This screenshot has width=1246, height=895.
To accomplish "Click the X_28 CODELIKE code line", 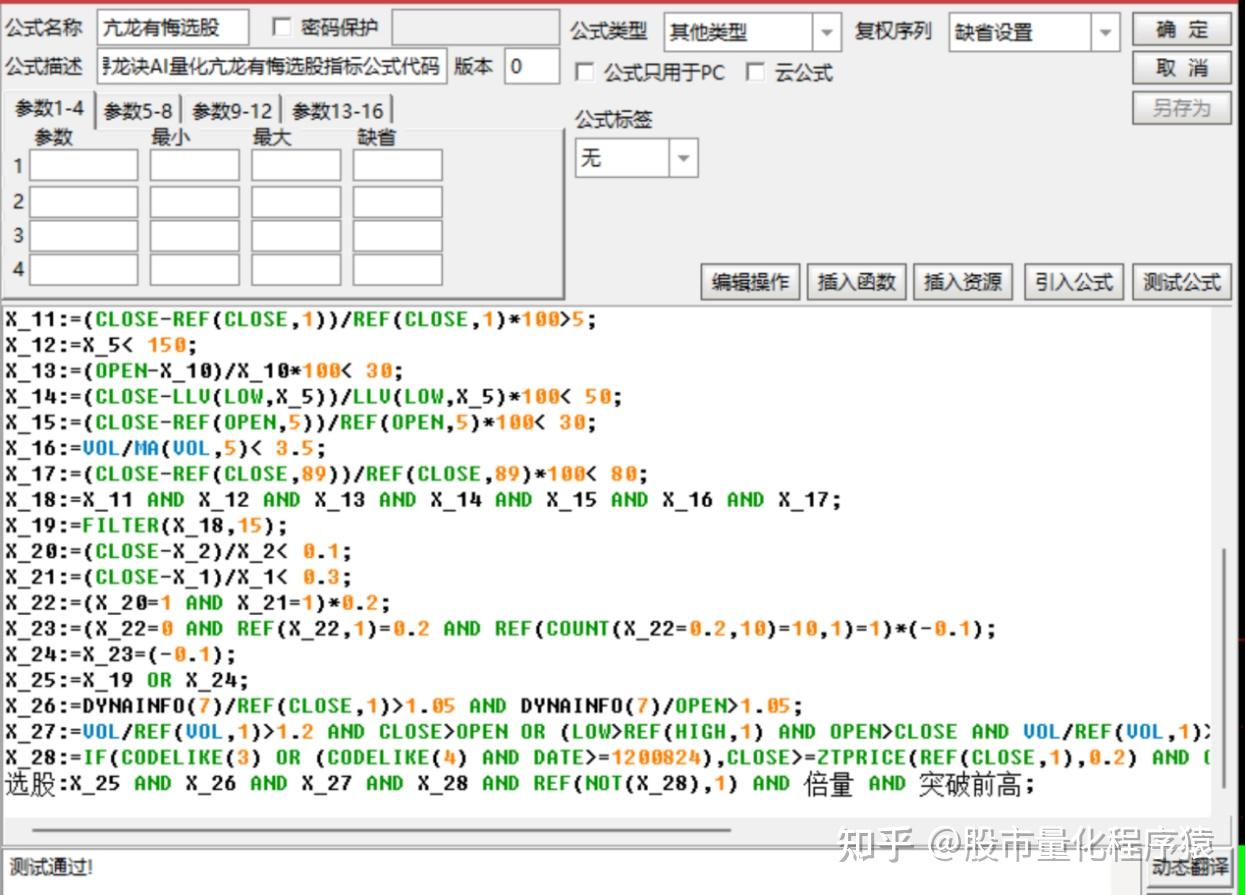I will (608, 757).
